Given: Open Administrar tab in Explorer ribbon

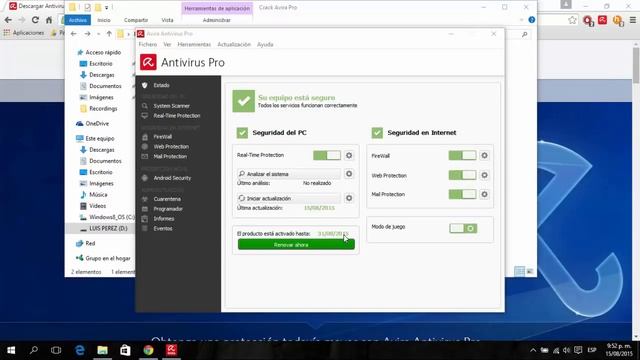Looking at the screenshot, I should [217, 20].
